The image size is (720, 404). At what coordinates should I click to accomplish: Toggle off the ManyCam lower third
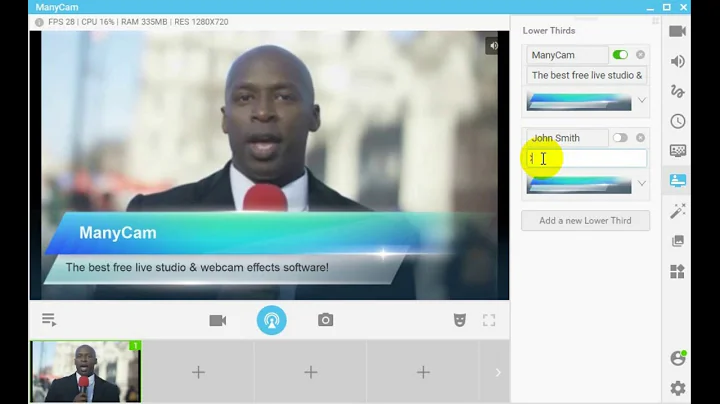coord(620,55)
